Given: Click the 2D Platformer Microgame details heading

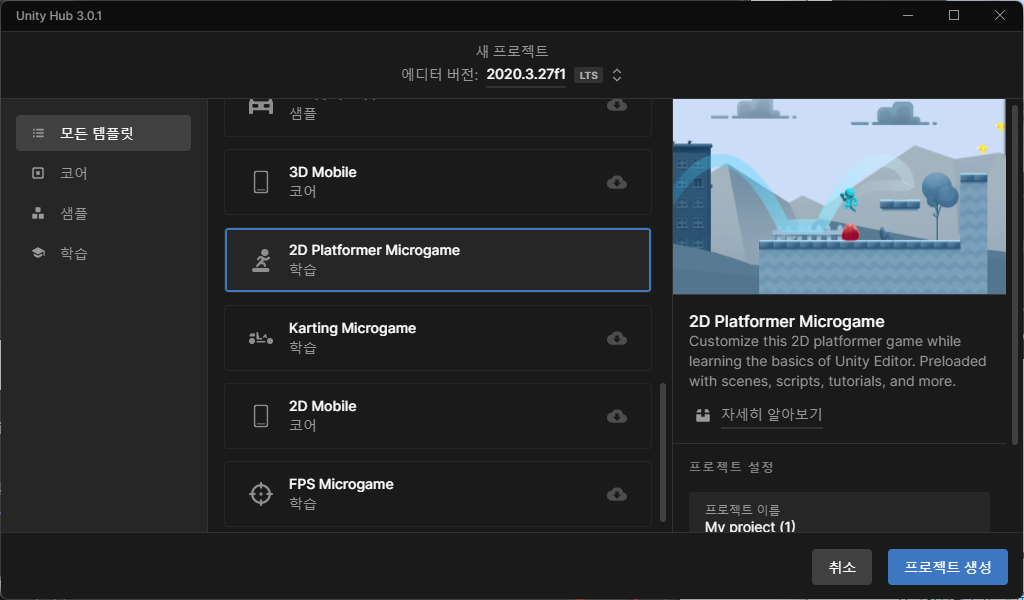Looking at the screenshot, I should [x=786, y=321].
